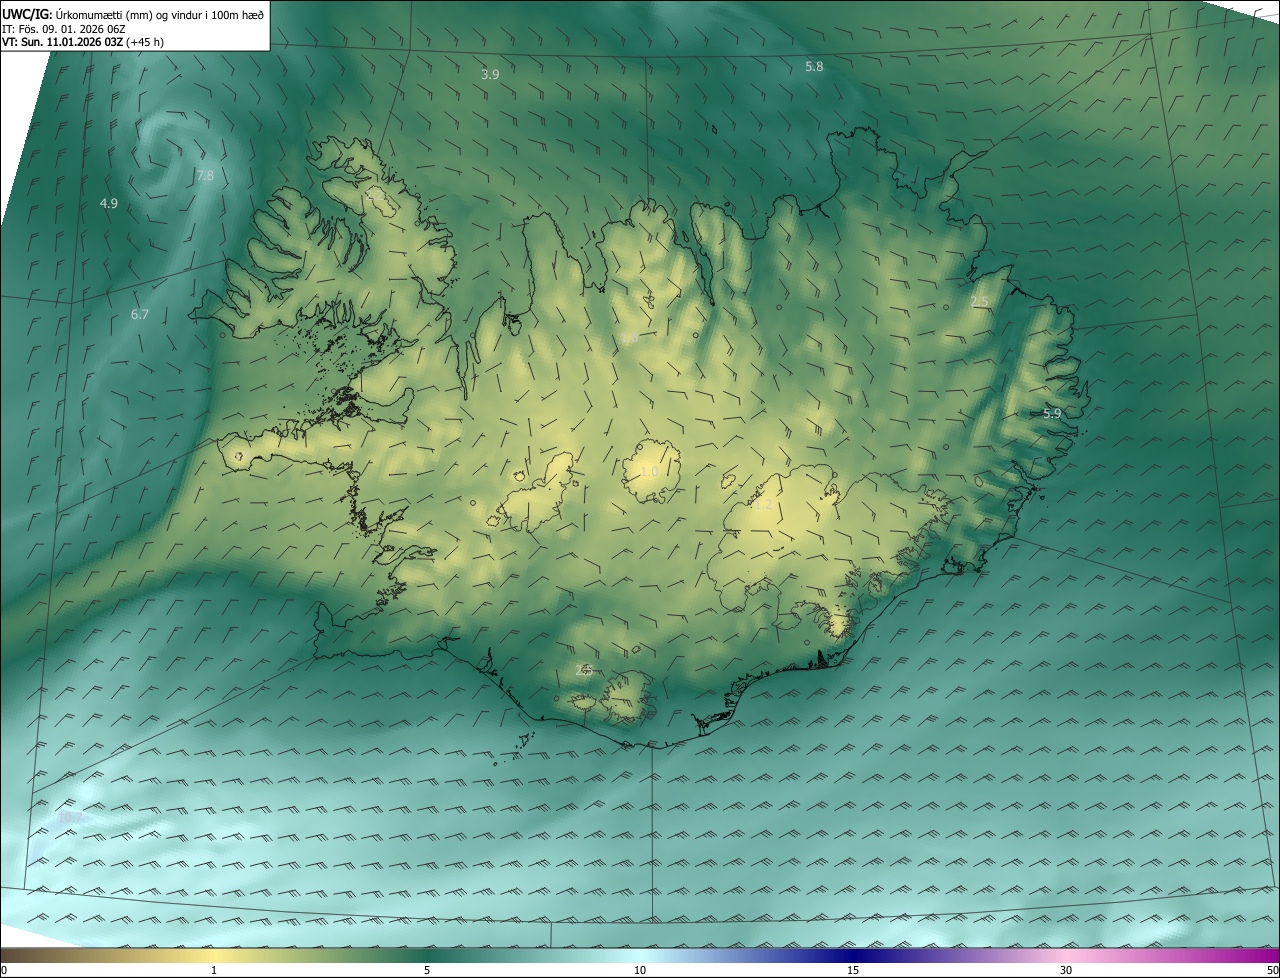Image resolution: width=1280 pixels, height=978 pixels.
Task: Select the 5.9 value label on the east coast
Action: coord(1052,413)
